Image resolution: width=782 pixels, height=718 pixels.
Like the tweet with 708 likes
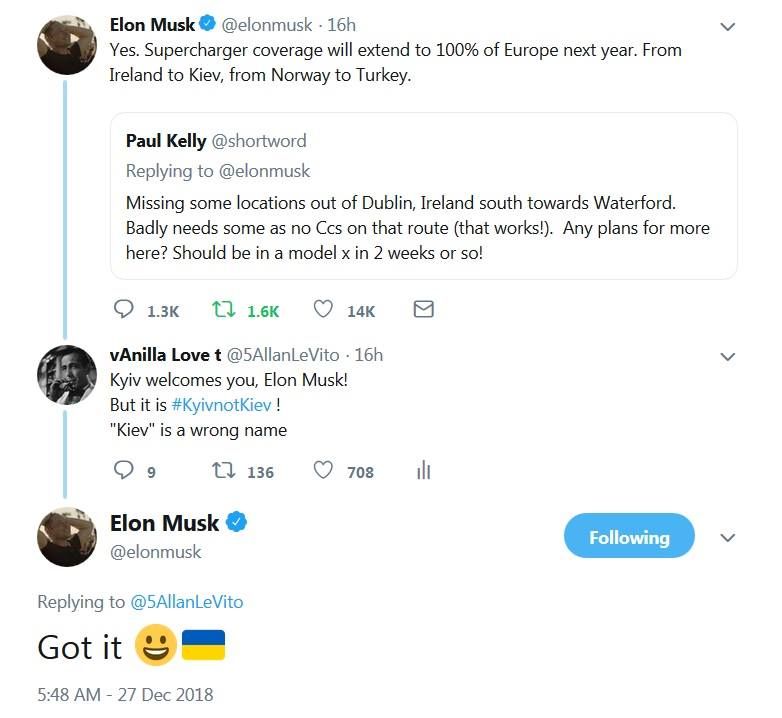(x=323, y=470)
